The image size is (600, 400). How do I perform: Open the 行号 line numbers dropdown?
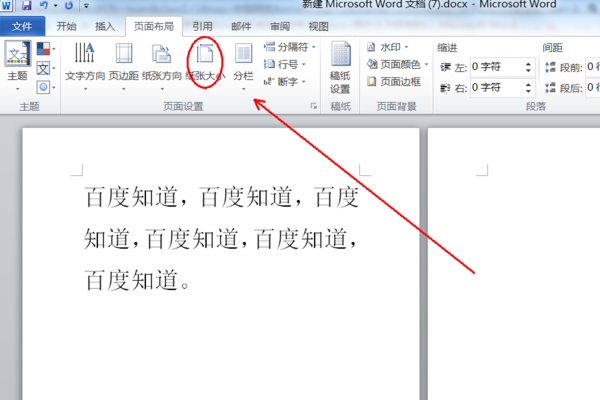(x=285, y=64)
